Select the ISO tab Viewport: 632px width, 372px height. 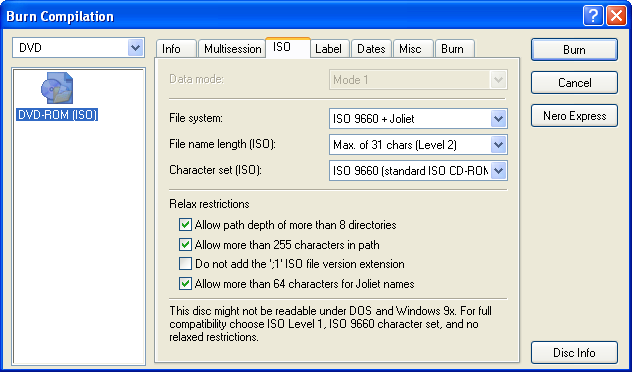click(x=287, y=48)
